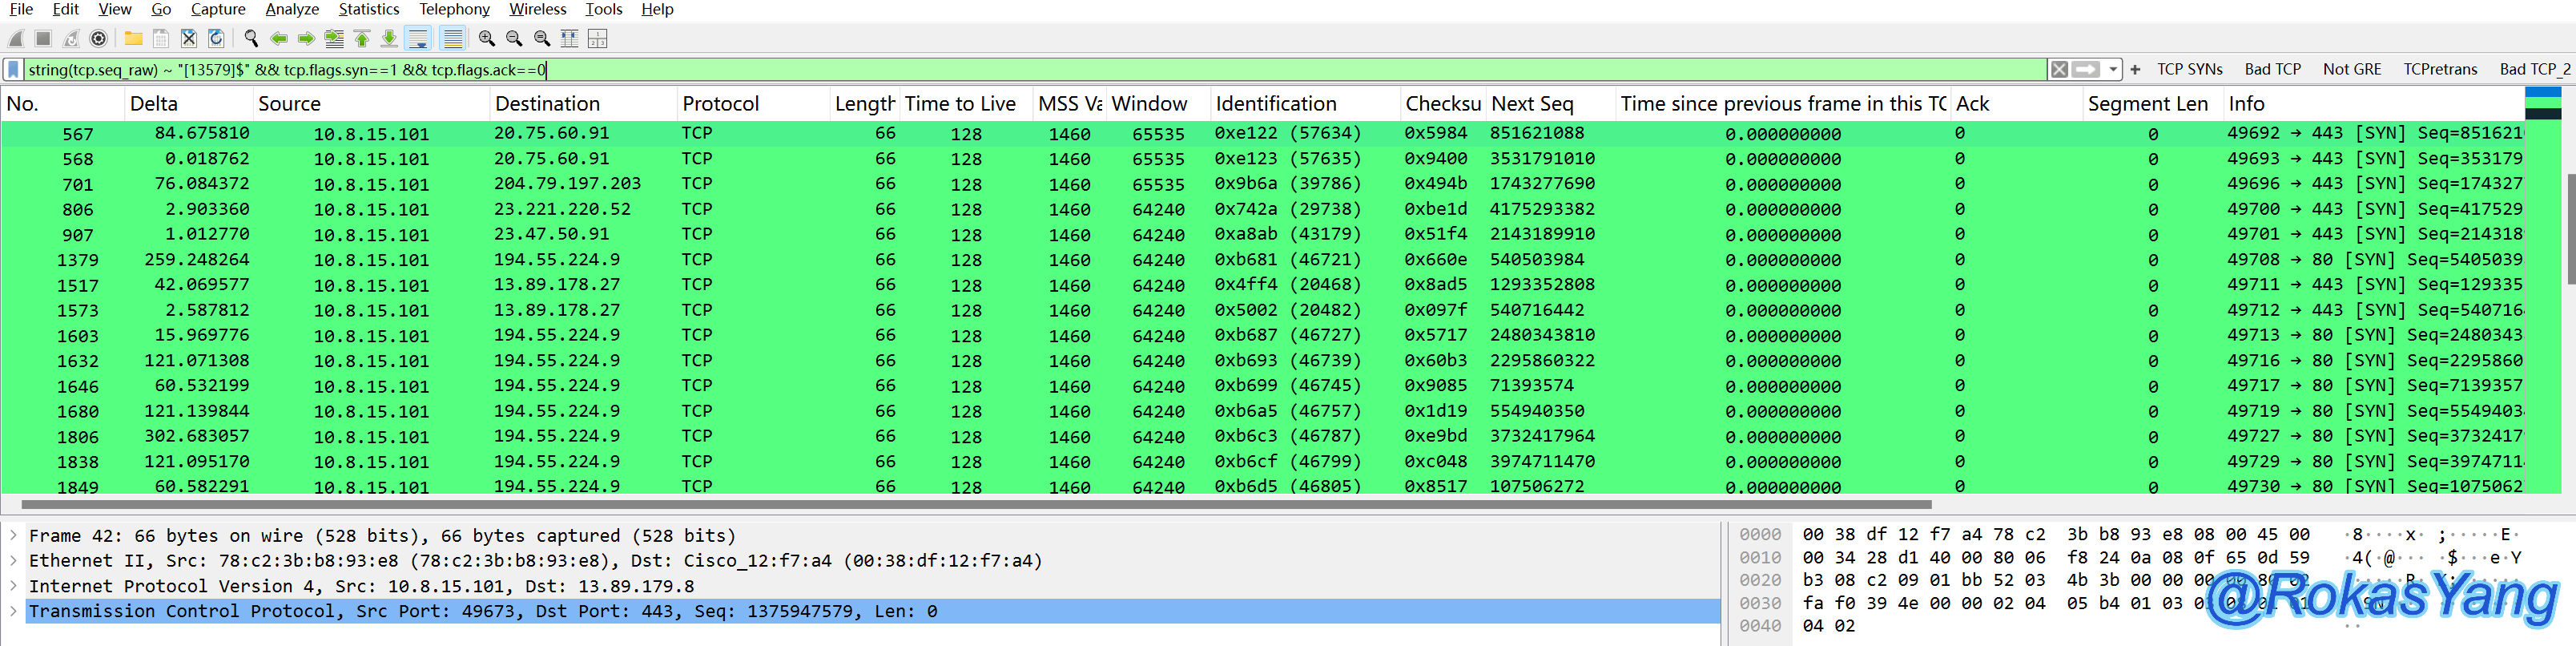
Task: Click the Close this capture file icon
Action: click(x=189, y=39)
